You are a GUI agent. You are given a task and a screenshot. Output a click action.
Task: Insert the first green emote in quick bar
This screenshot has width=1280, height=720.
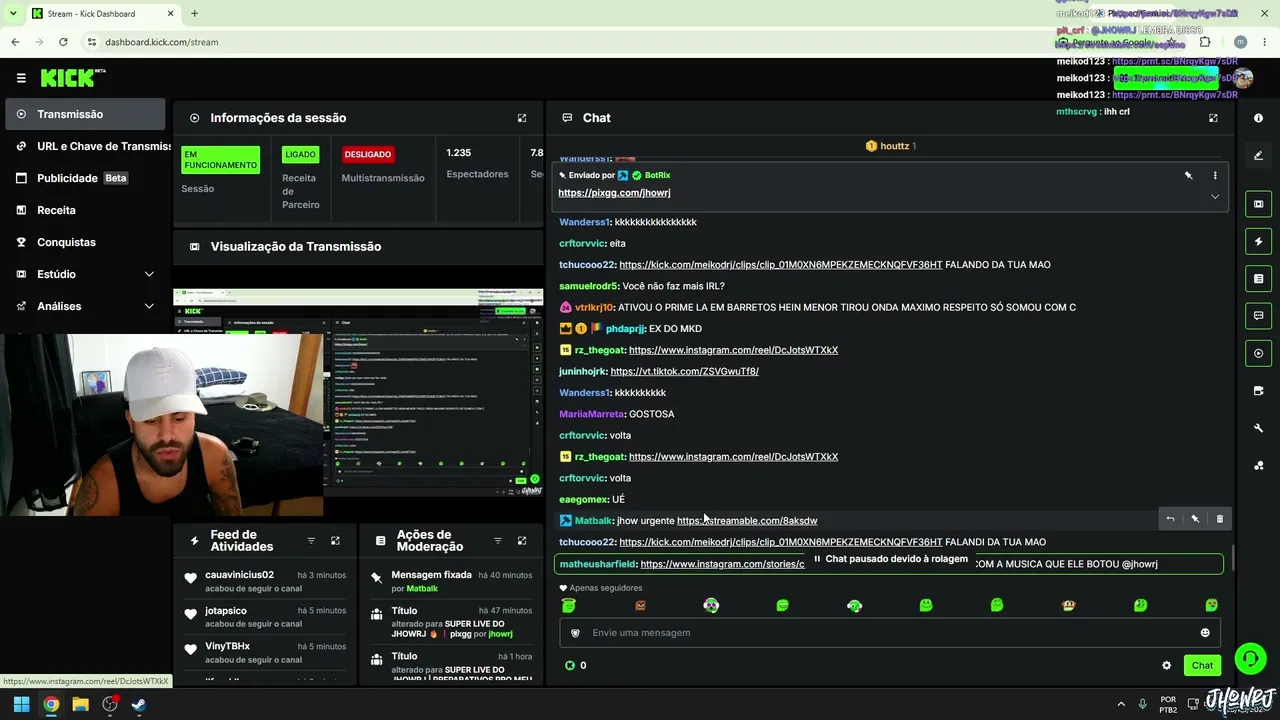coord(569,605)
